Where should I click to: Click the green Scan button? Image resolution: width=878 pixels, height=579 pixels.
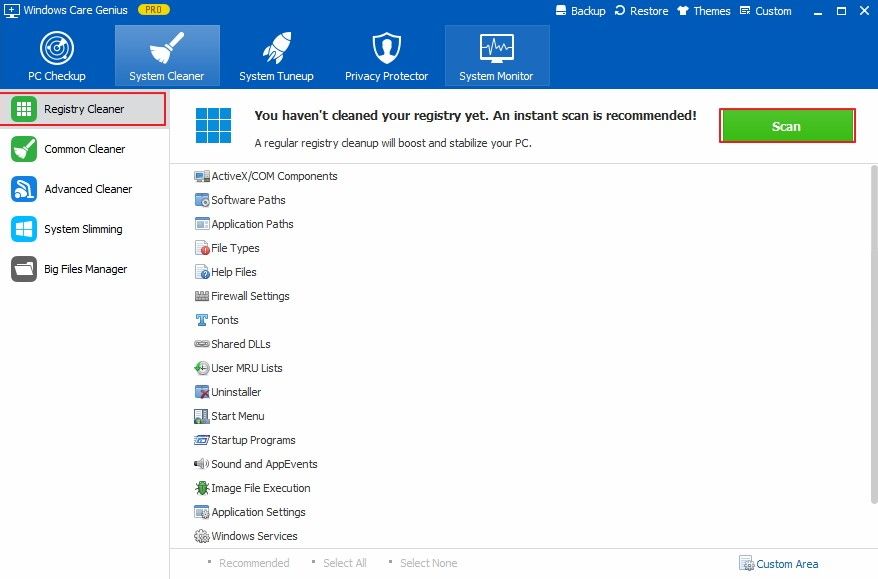pos(787,126)
